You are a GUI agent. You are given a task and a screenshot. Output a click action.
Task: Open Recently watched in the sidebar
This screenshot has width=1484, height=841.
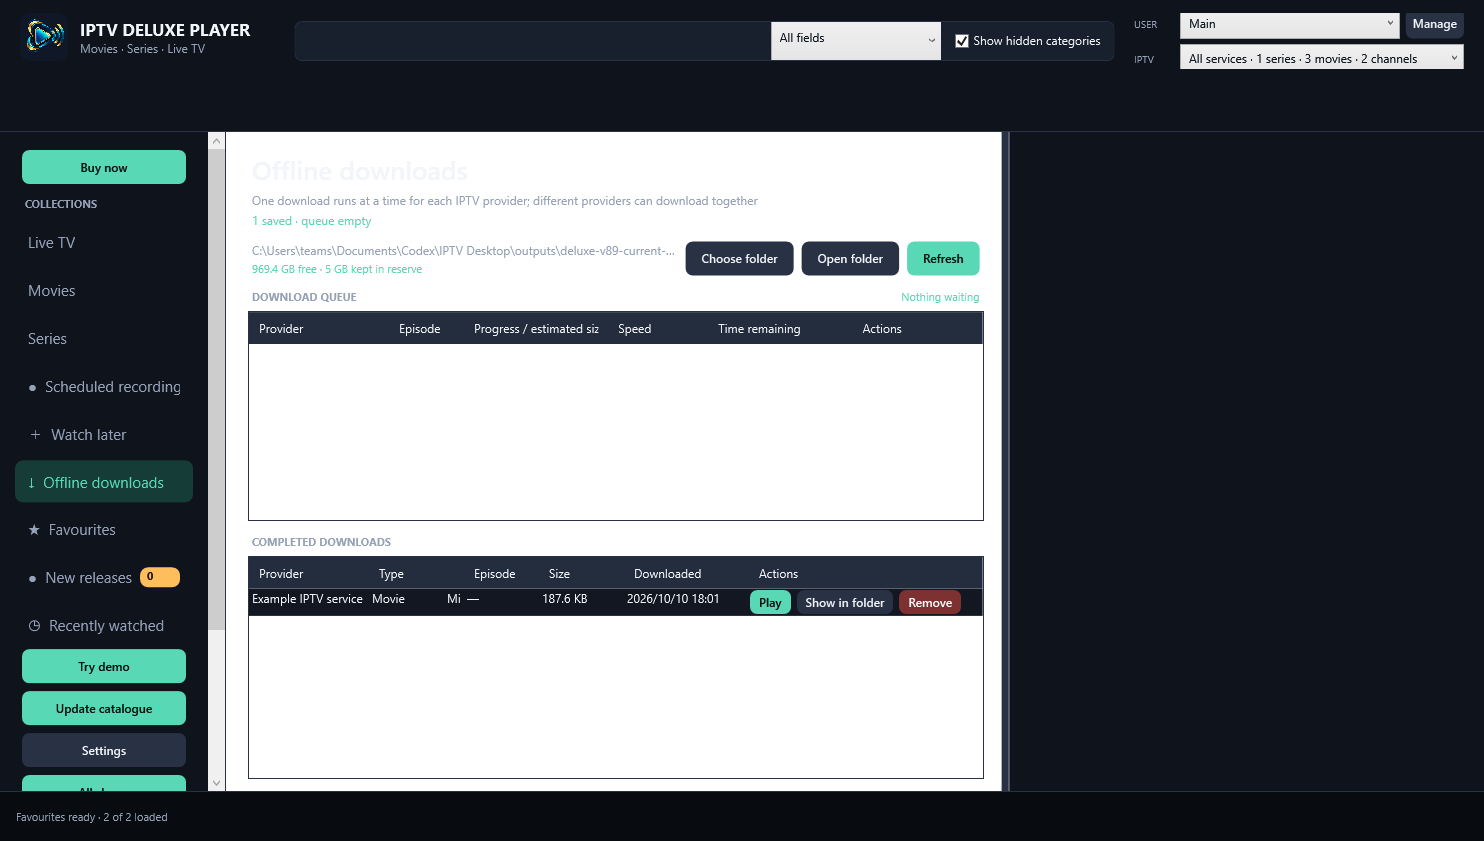click(x=104, y=626)
